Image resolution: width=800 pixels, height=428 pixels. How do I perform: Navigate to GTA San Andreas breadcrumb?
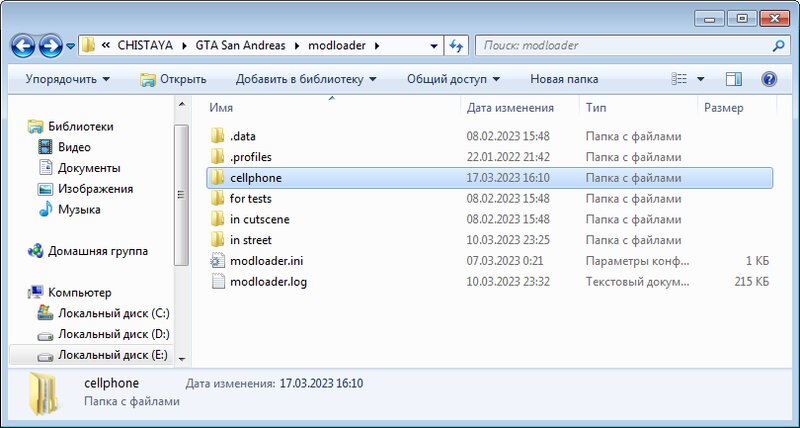coord(240,45)
